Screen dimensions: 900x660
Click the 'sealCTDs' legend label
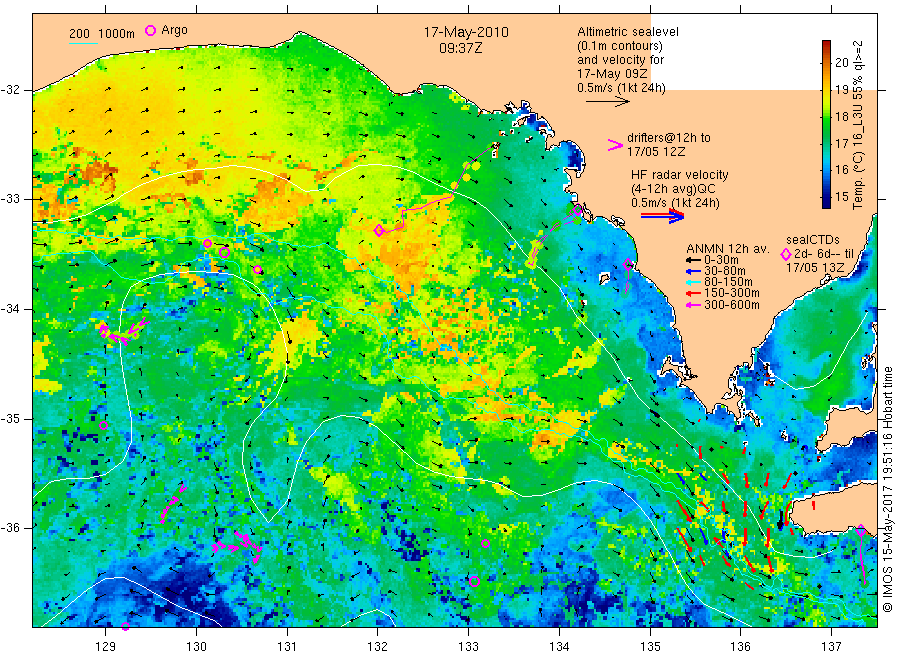tap(813, 240)
